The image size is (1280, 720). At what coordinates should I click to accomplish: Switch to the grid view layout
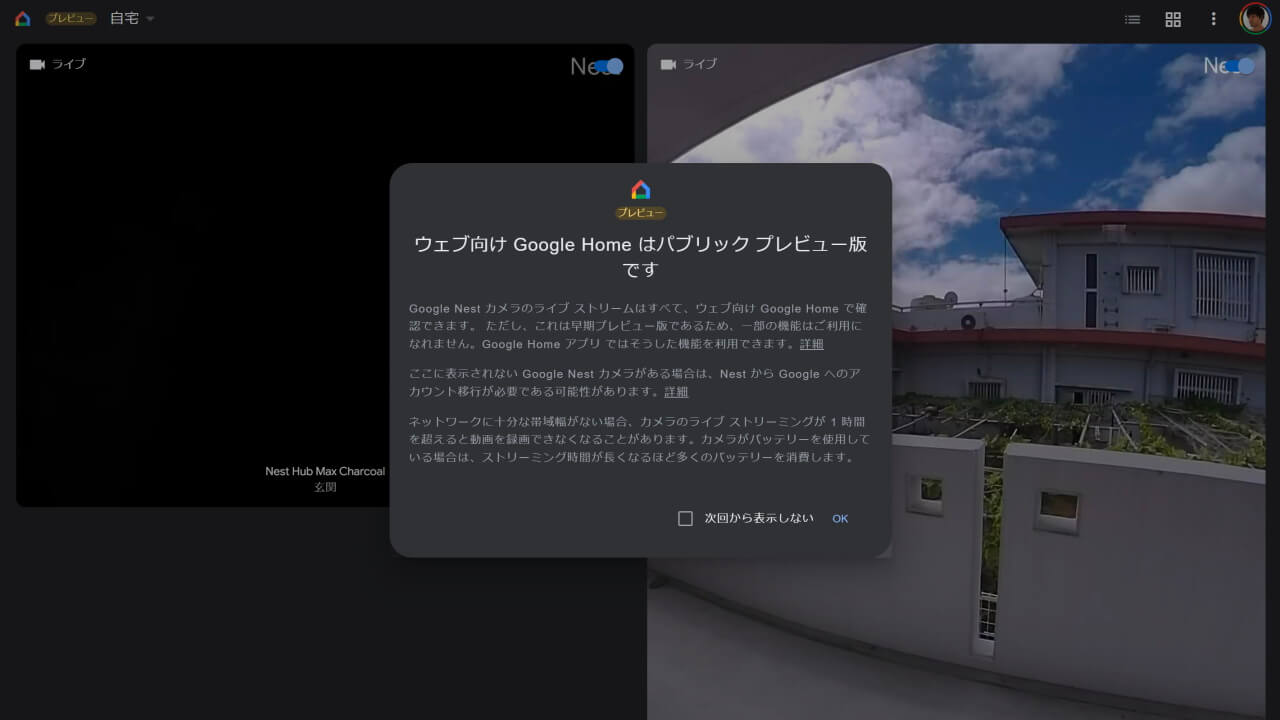click(1172, 18)
